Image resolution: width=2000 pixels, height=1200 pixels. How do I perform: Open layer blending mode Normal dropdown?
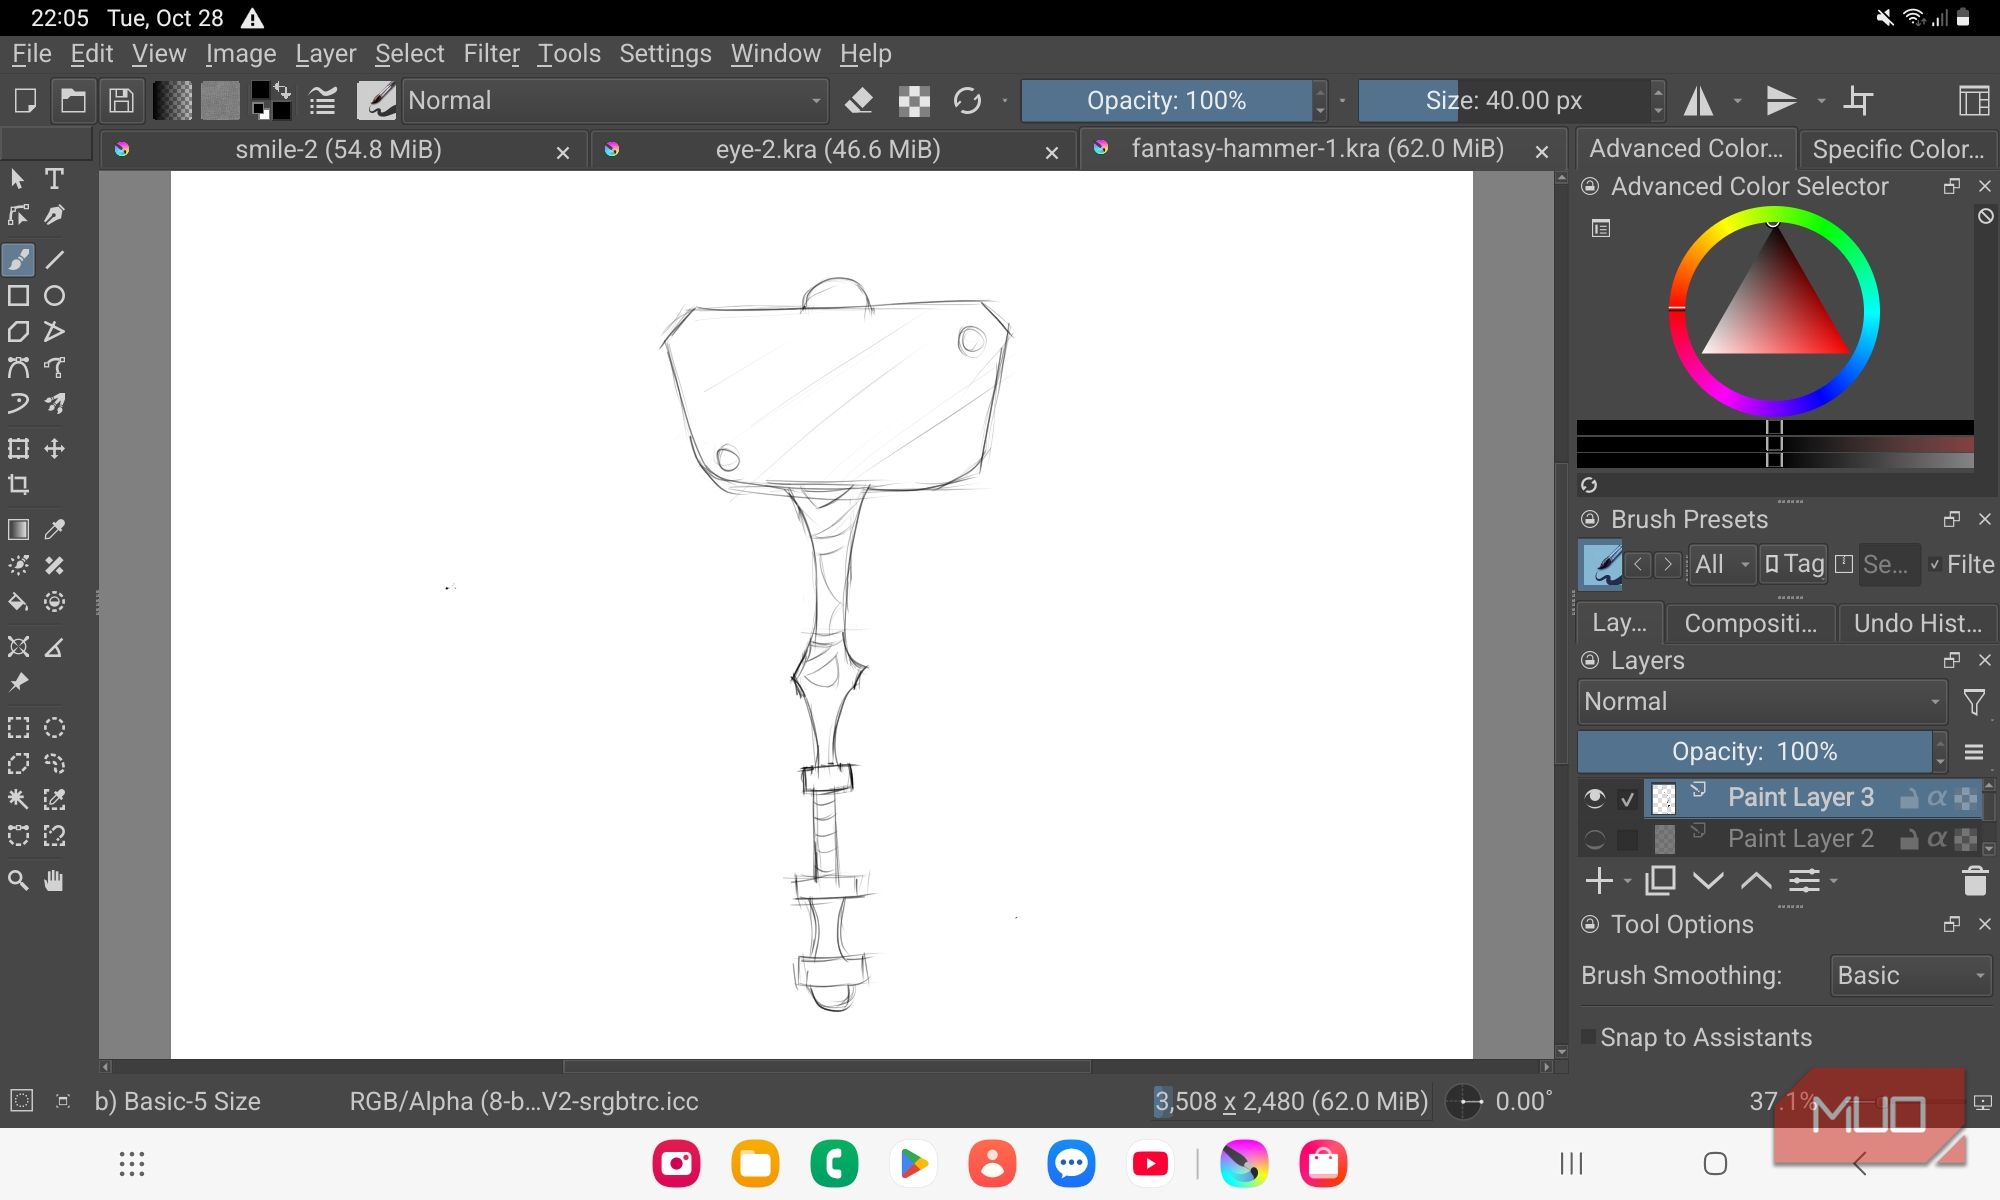coord(1761,702)
